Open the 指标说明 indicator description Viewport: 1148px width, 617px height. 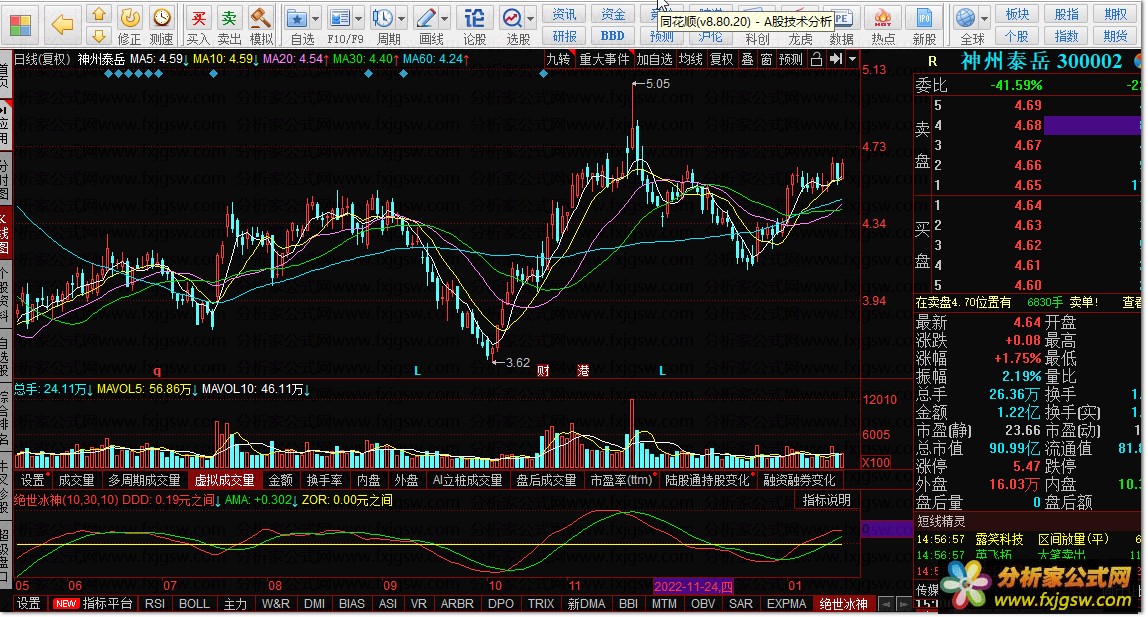[827, 501]
